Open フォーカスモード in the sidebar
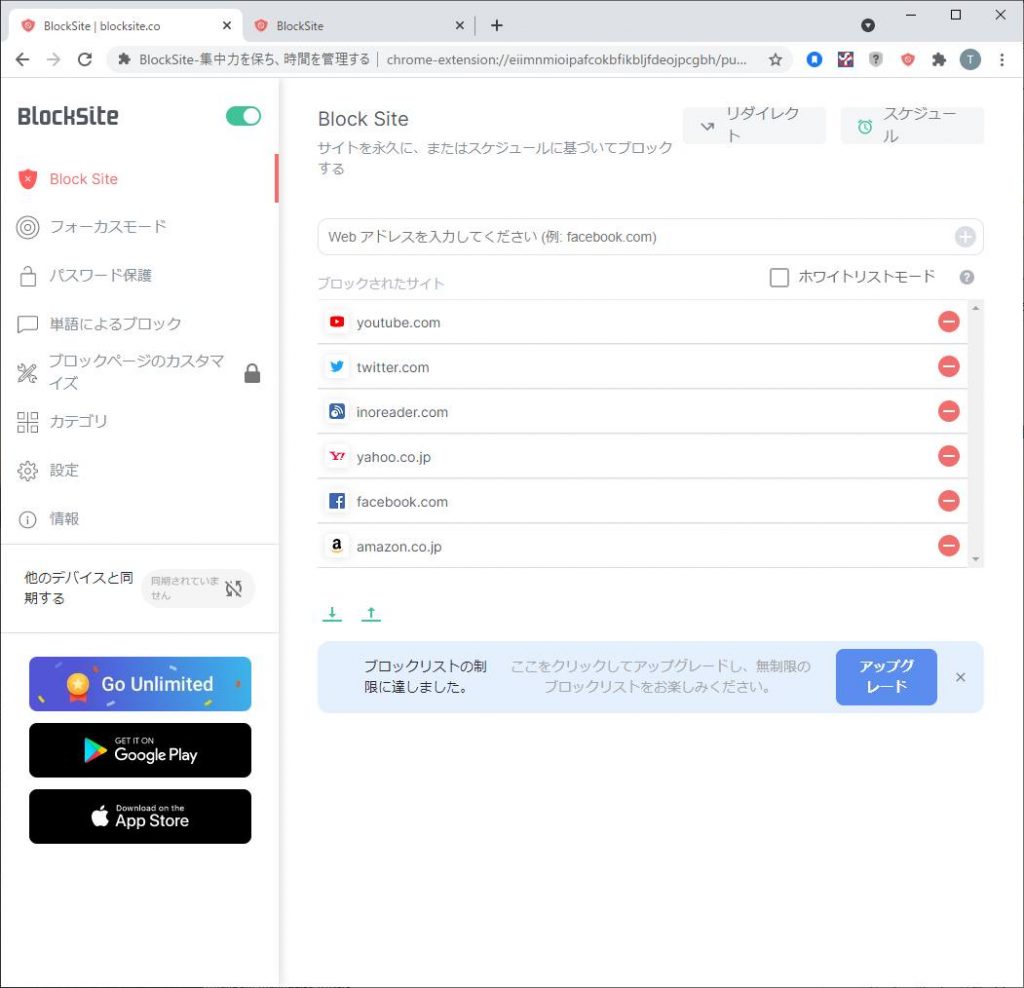 click(x=108, y=227)
